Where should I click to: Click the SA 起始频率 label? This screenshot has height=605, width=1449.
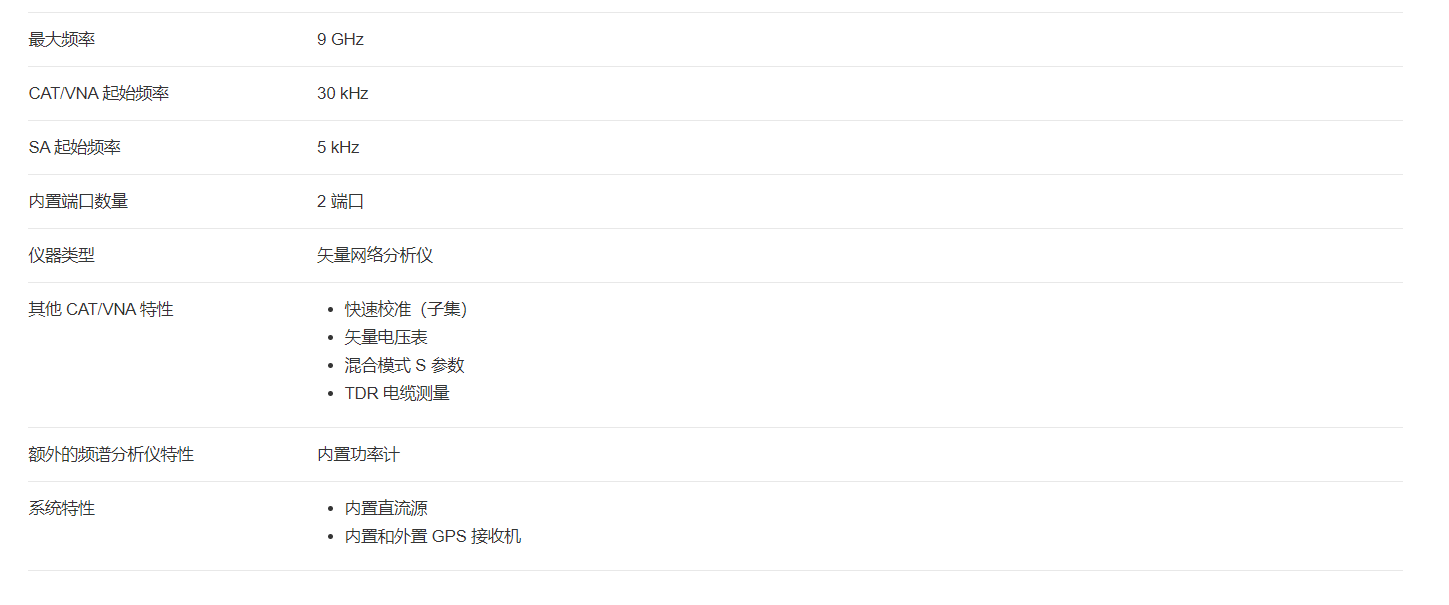click(x=75, y=148)
